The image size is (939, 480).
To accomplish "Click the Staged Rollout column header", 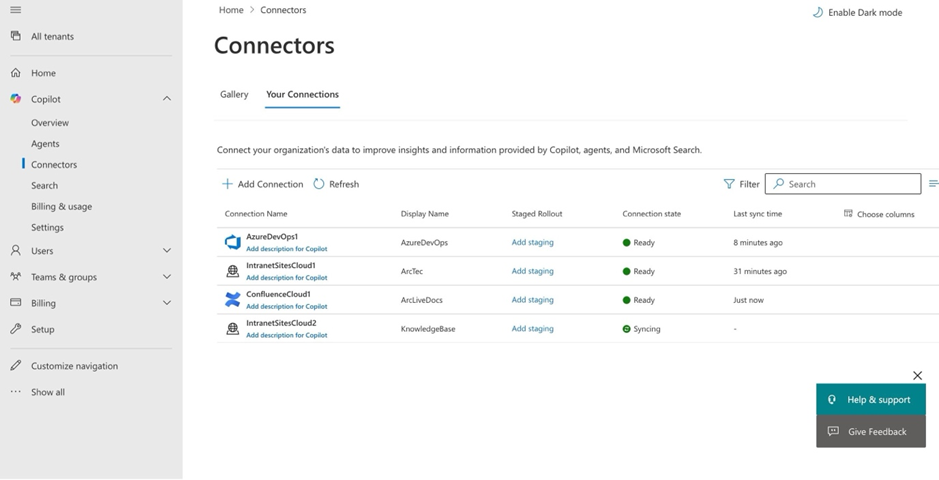I will (x=537, y=214).
